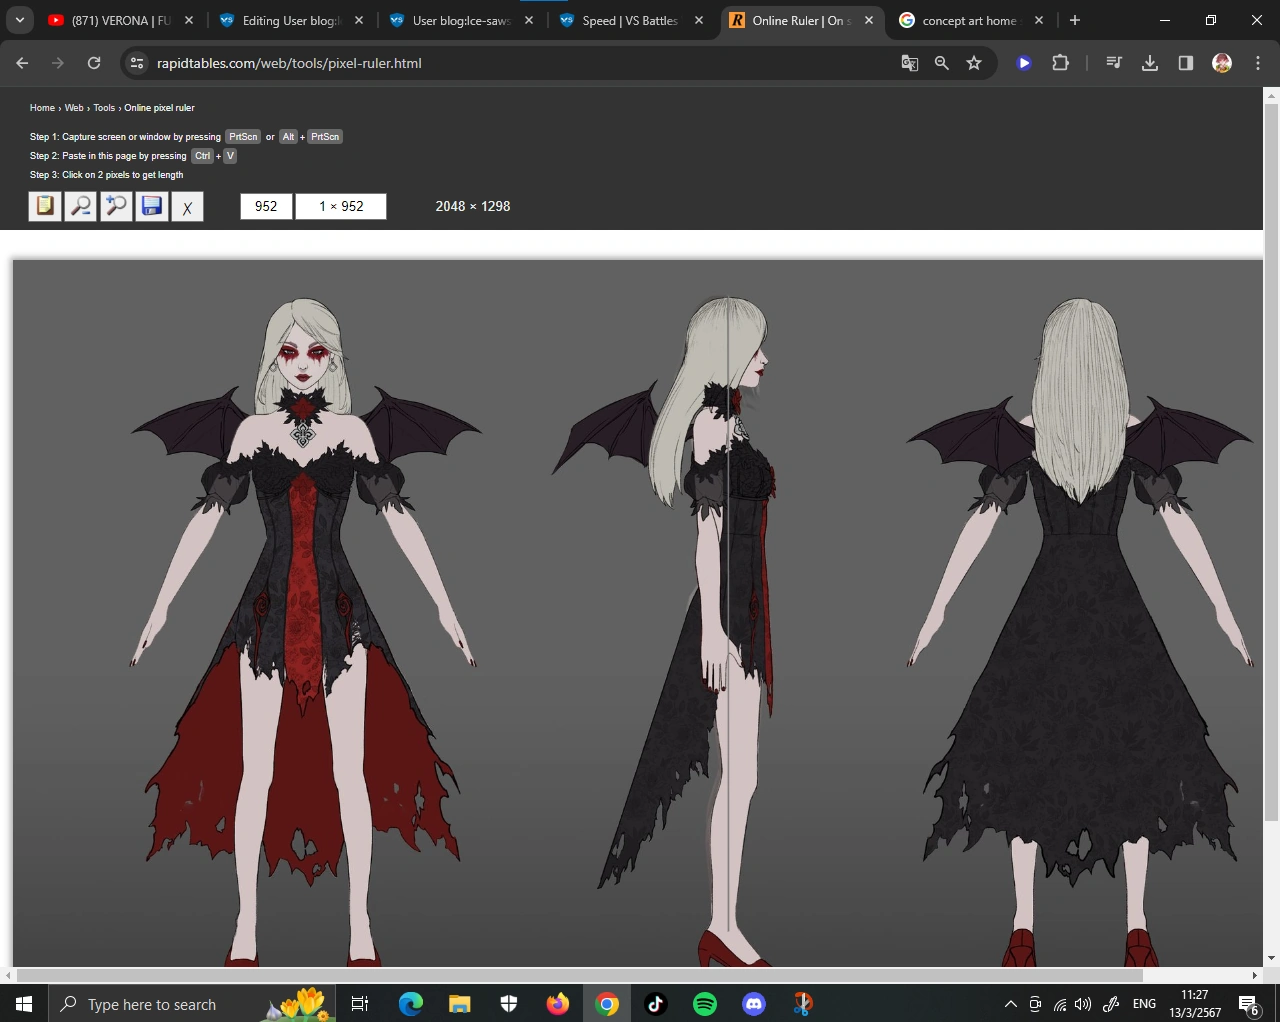
Task: Bookmark this page with the star icon
Action: pos(974,63)
